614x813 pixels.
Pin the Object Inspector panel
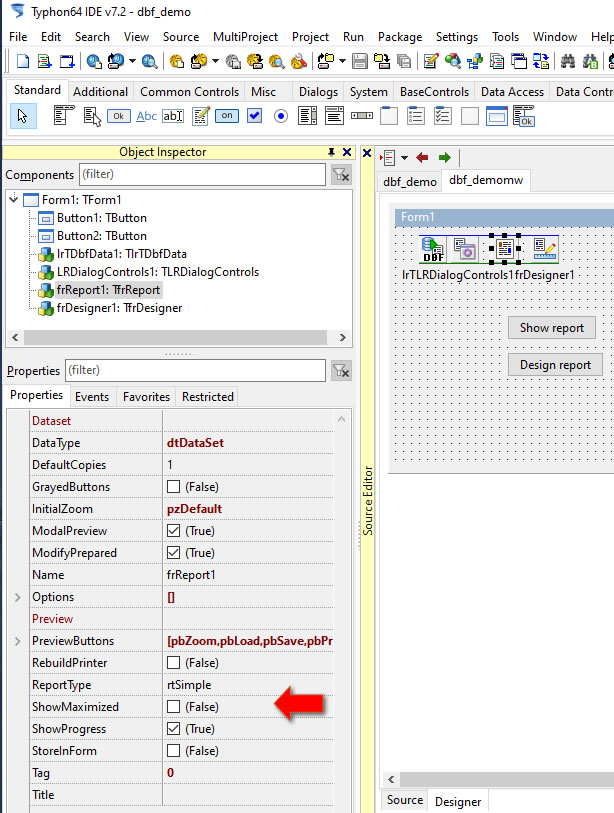coord(331,152)
